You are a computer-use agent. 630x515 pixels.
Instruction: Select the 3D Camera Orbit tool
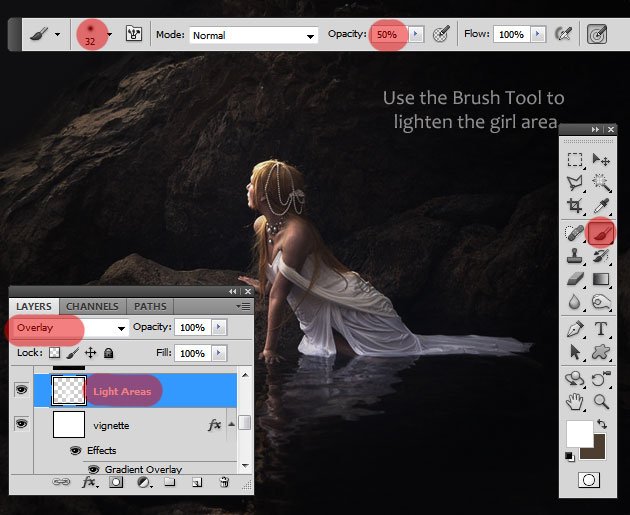tap(601, 379)
